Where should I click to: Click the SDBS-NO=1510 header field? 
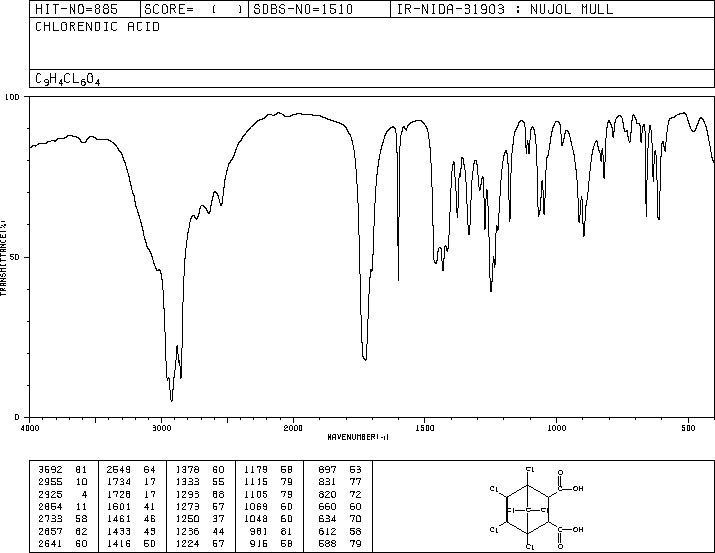click(x=319, y=9)
